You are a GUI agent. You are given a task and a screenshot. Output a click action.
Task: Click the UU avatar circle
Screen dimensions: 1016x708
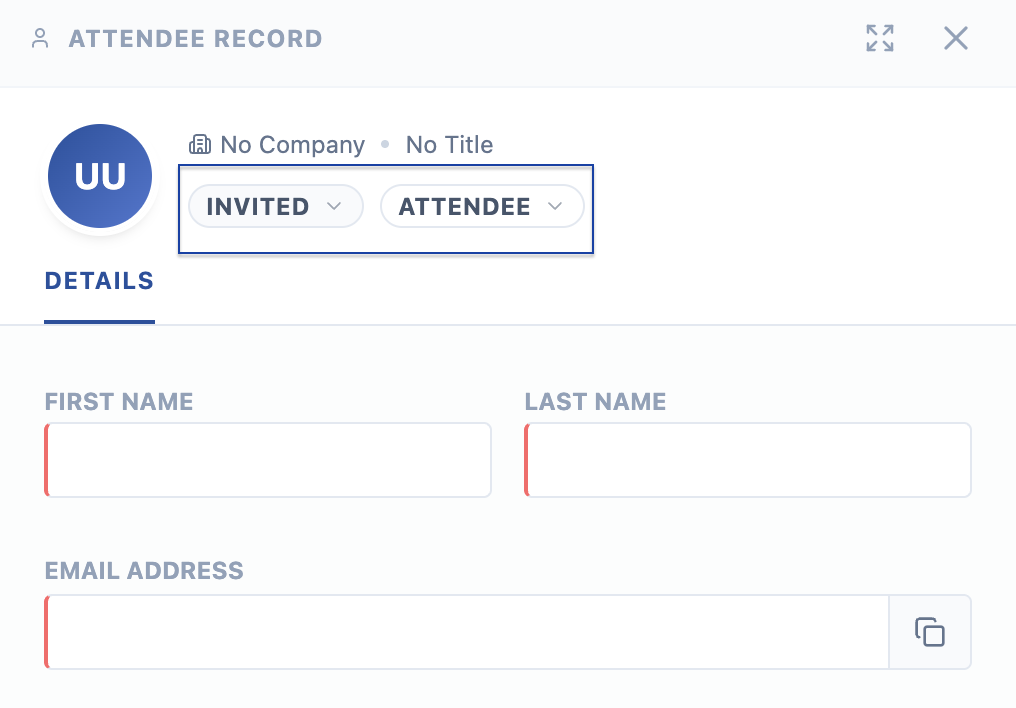coord(100,176)
